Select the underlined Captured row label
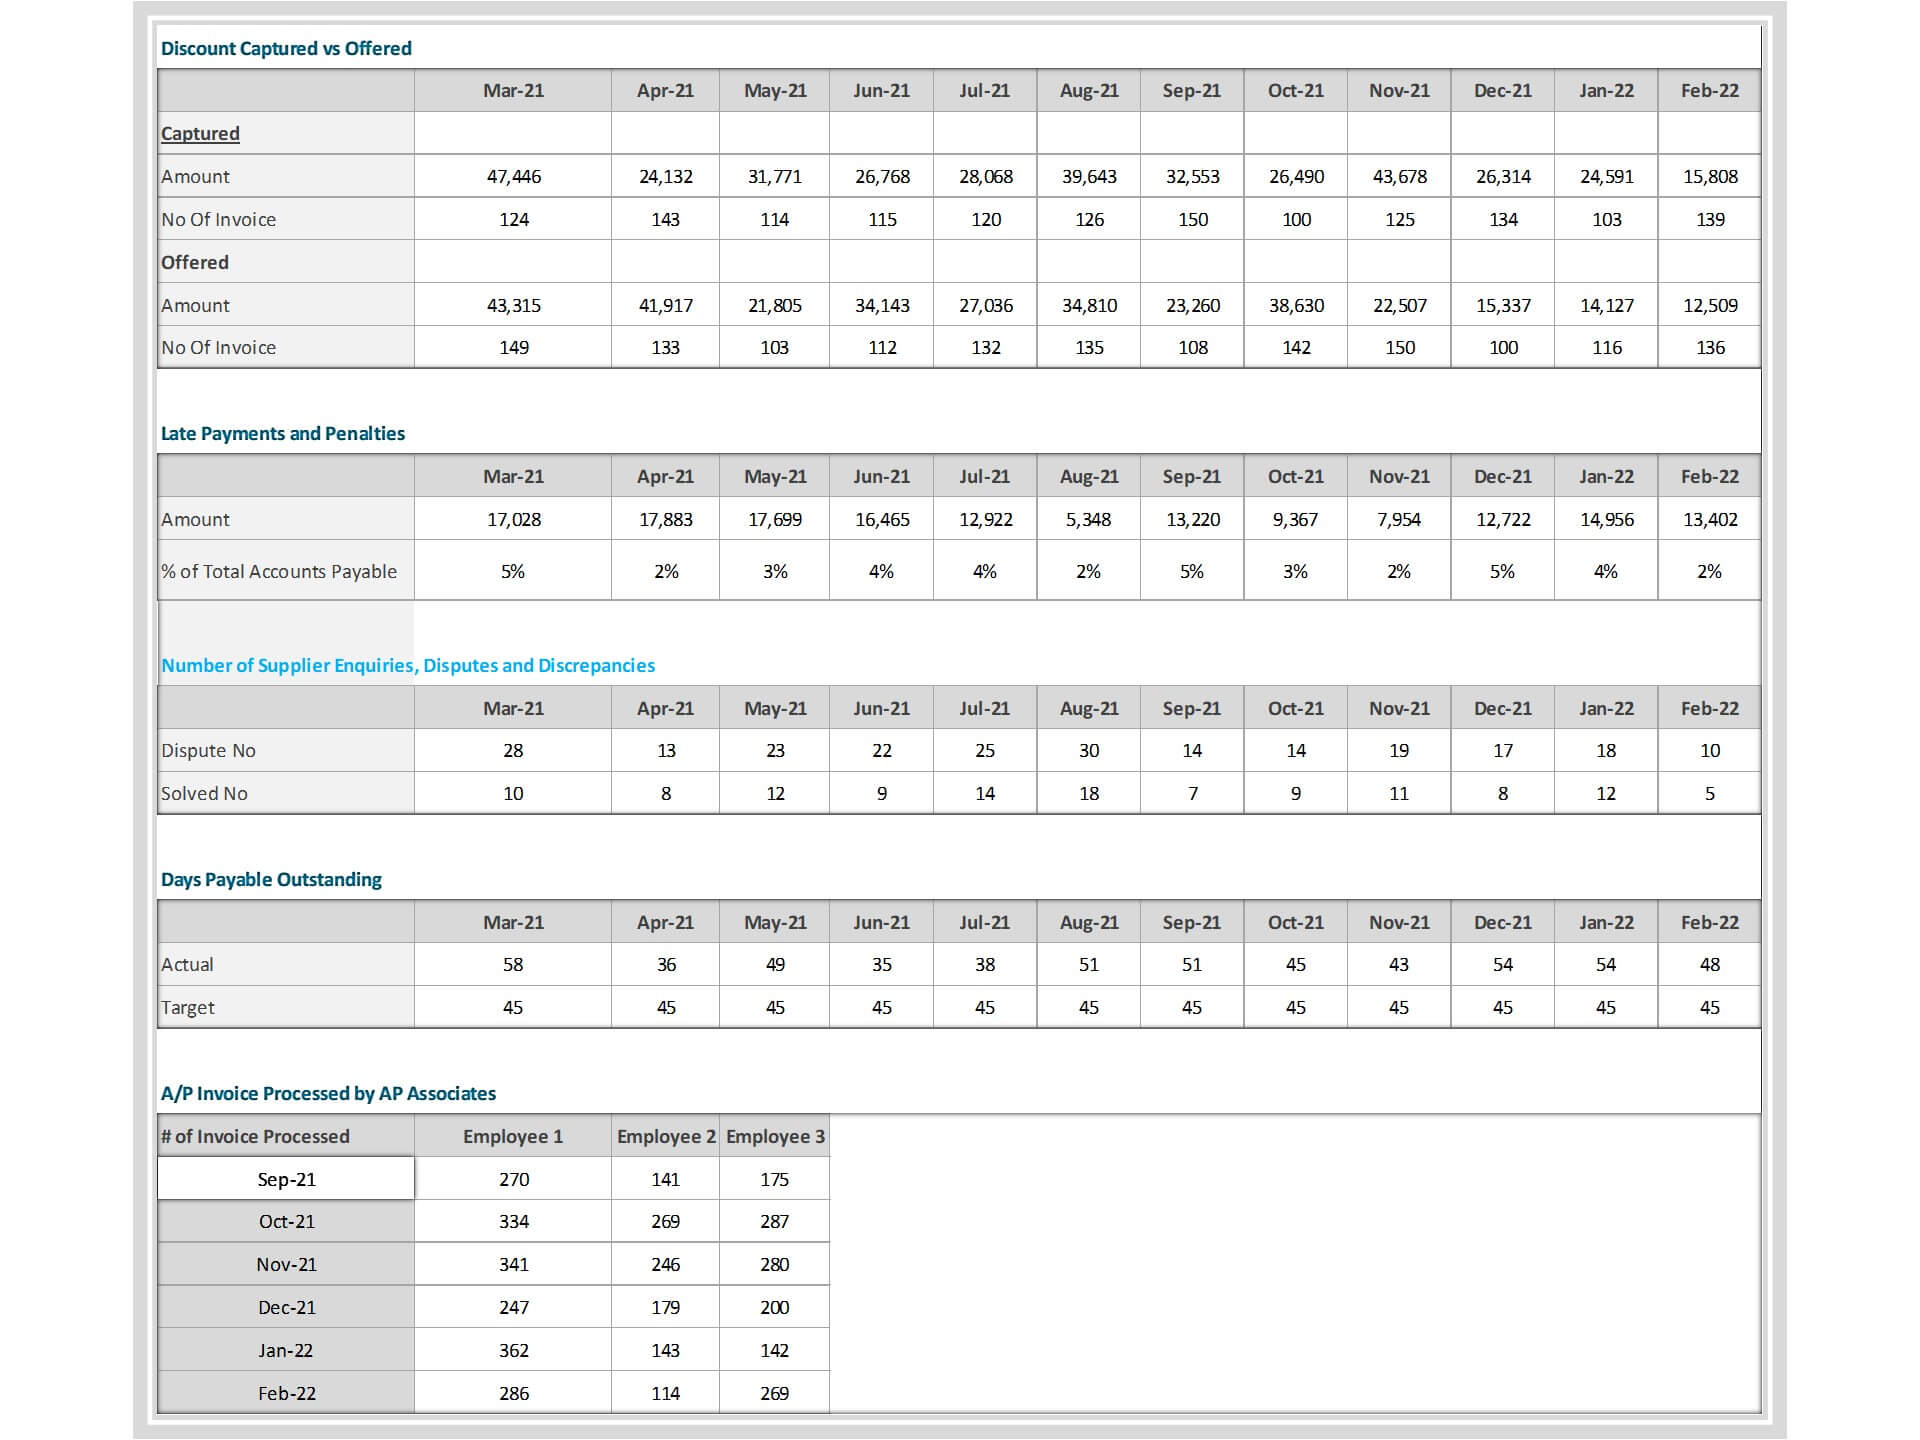Image resolution: width=1920 pixels, height=1440 pixels. [x=200, y=133]
